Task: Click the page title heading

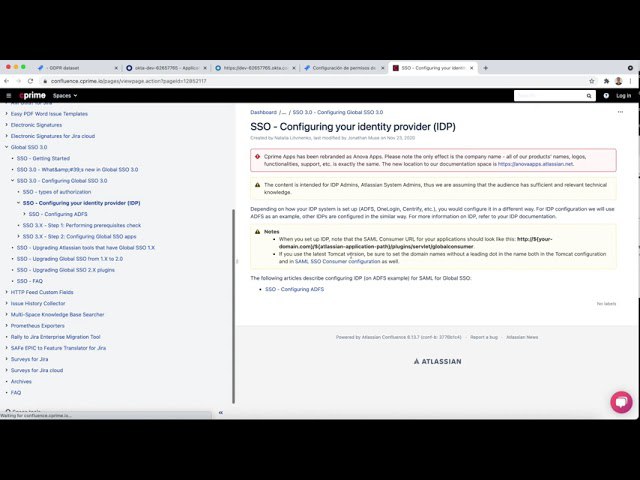Action: pyautogui.click(x=353, y=127)
